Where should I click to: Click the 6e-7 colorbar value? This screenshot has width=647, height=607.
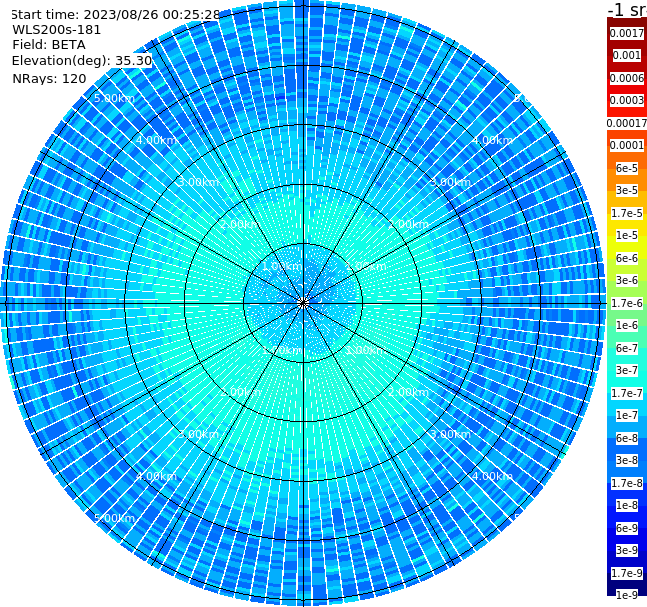click(x=627, y=348)
